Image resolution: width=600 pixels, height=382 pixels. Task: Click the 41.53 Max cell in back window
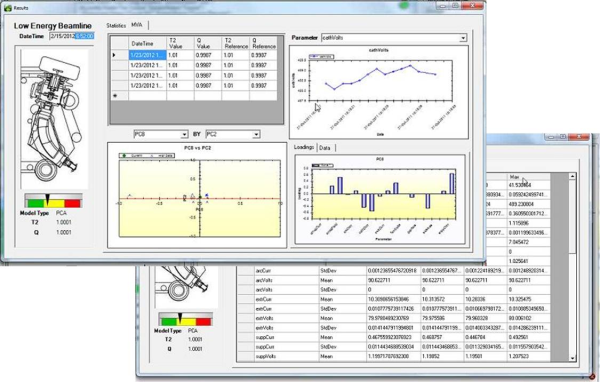point(528,185)
